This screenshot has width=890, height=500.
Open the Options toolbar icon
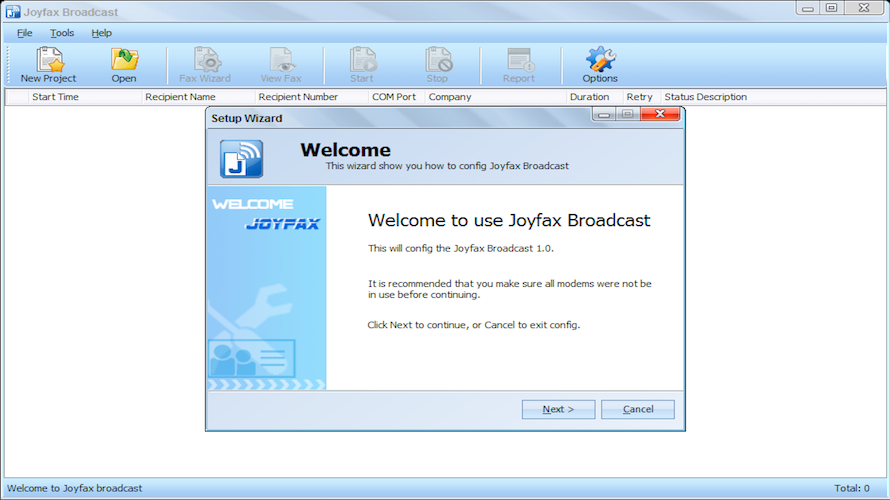click(x=600, y=65)
